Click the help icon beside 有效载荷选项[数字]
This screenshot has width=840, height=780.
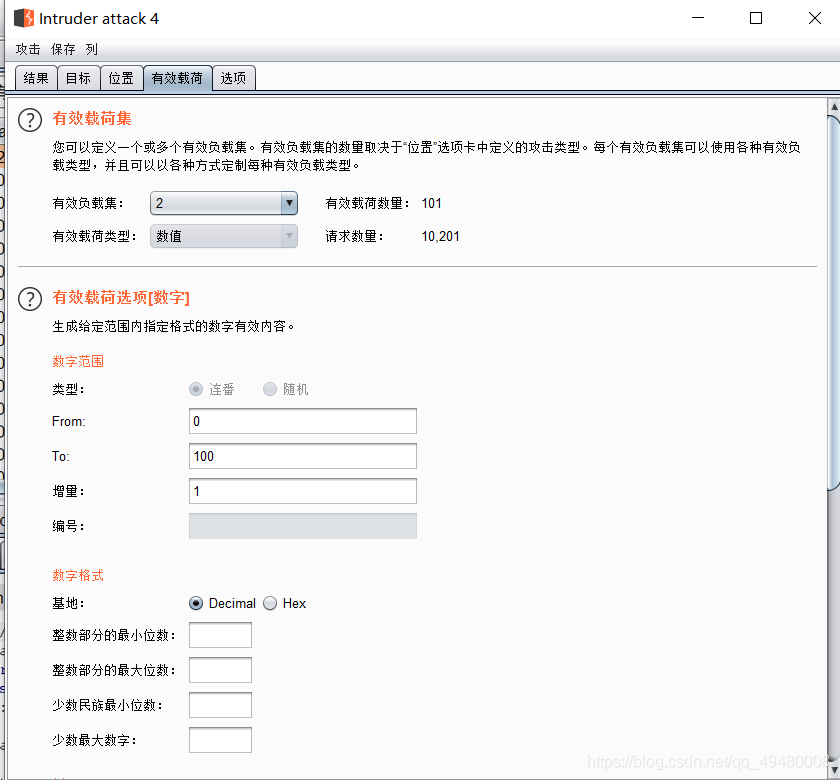click(30, 299)
